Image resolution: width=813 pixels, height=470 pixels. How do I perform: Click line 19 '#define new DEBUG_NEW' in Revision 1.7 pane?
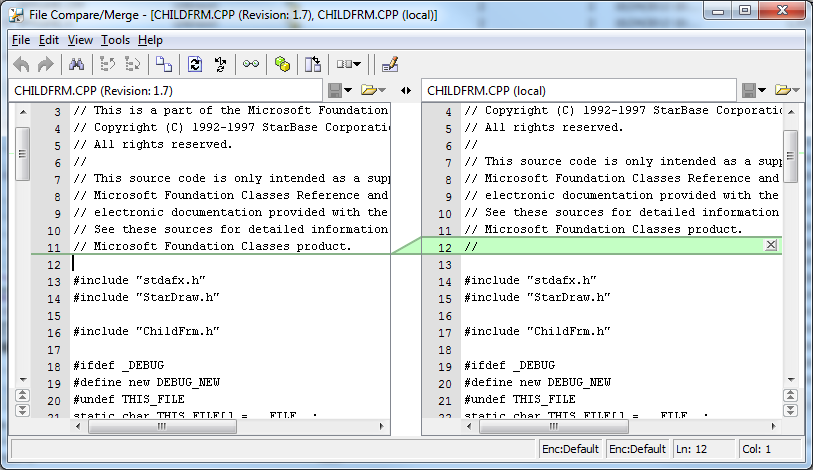(147, 382)
